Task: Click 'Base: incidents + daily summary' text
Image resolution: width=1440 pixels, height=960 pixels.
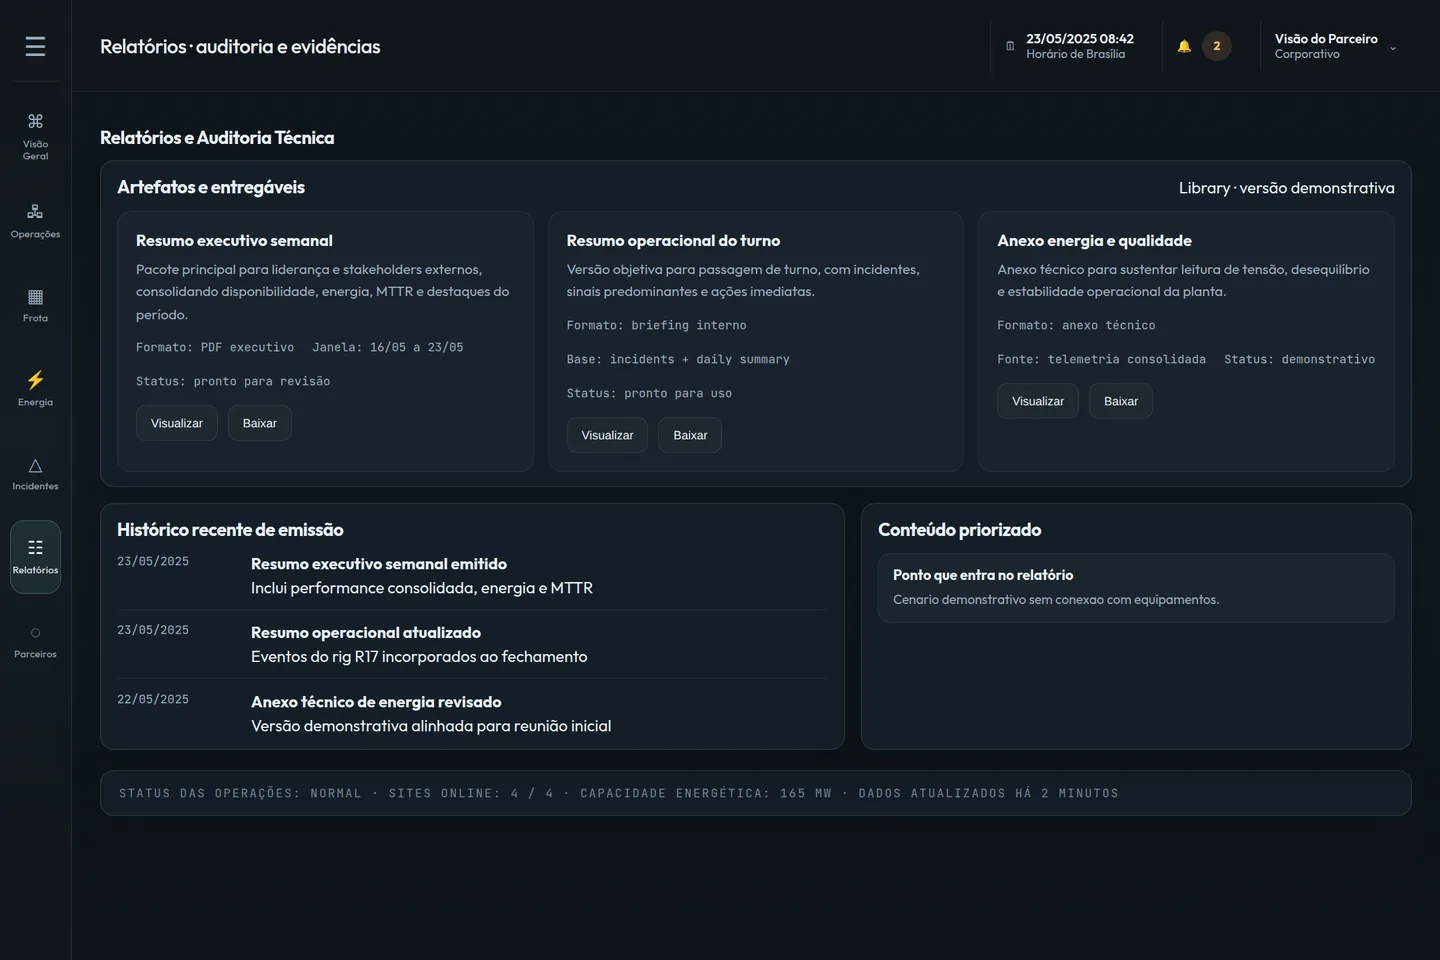Action: (678, 359)
